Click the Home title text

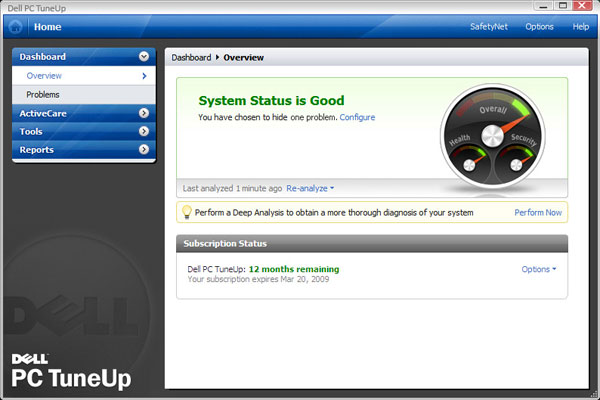tap(47, 27)
